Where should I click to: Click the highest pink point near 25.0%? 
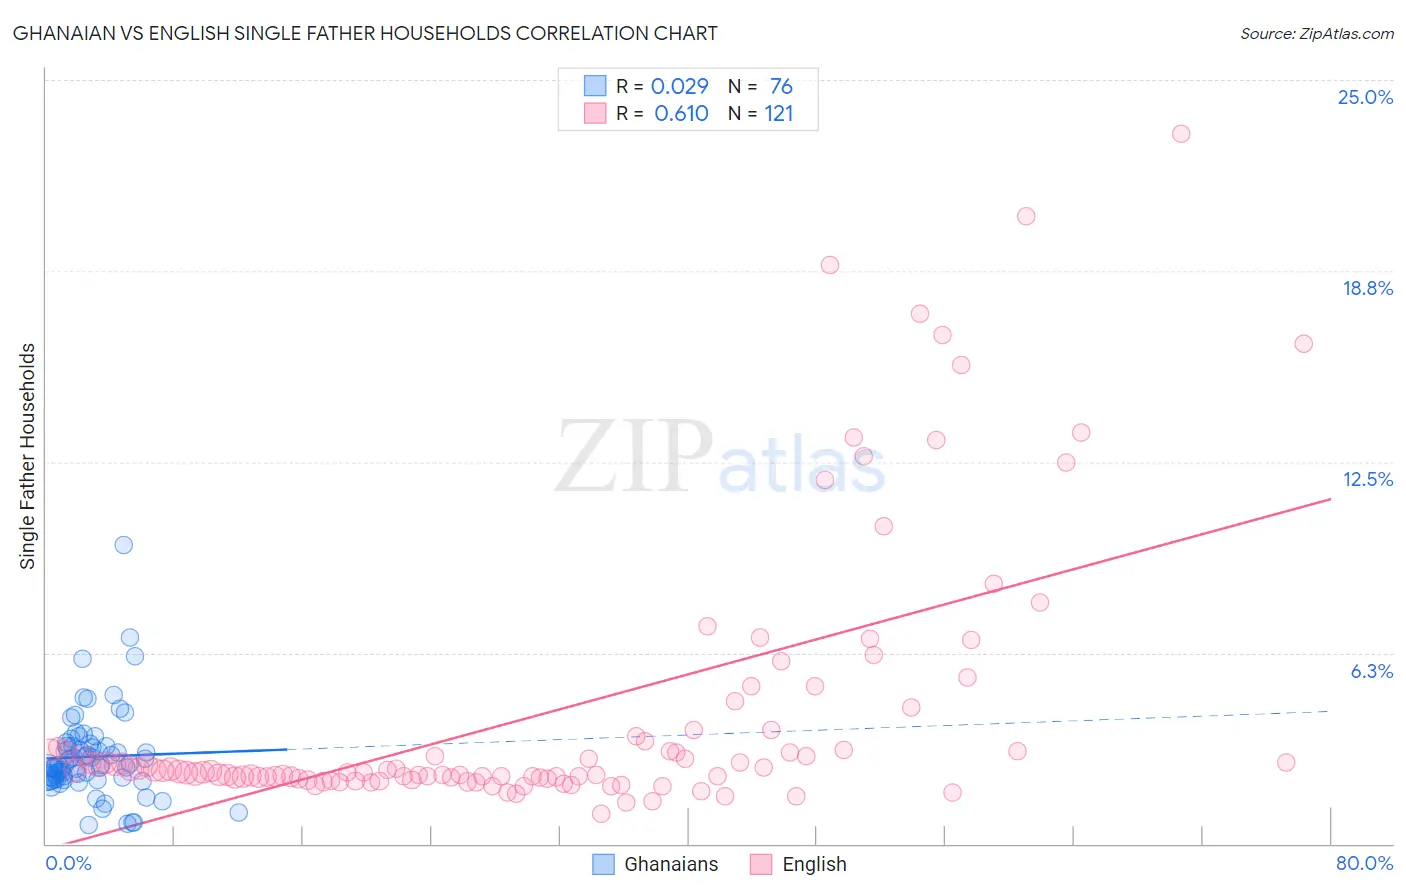(x=1181, y=134)
